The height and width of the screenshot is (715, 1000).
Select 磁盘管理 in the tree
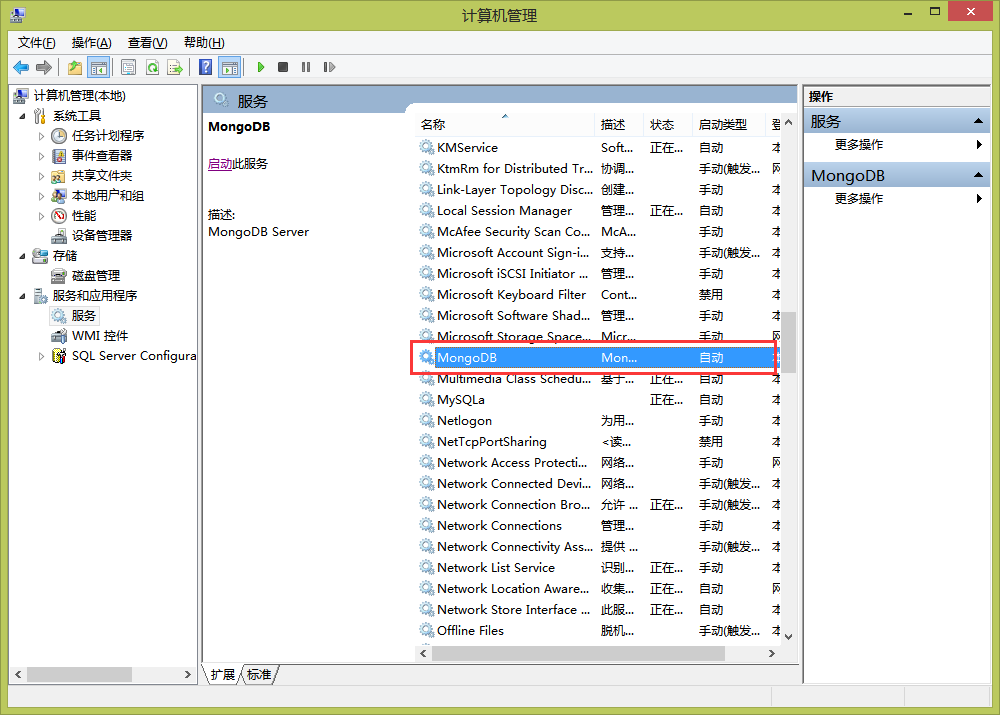tap(96, 276)
